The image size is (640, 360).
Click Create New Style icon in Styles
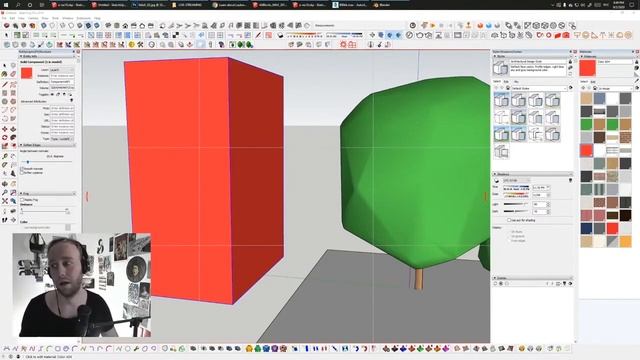tap(570, 68)
